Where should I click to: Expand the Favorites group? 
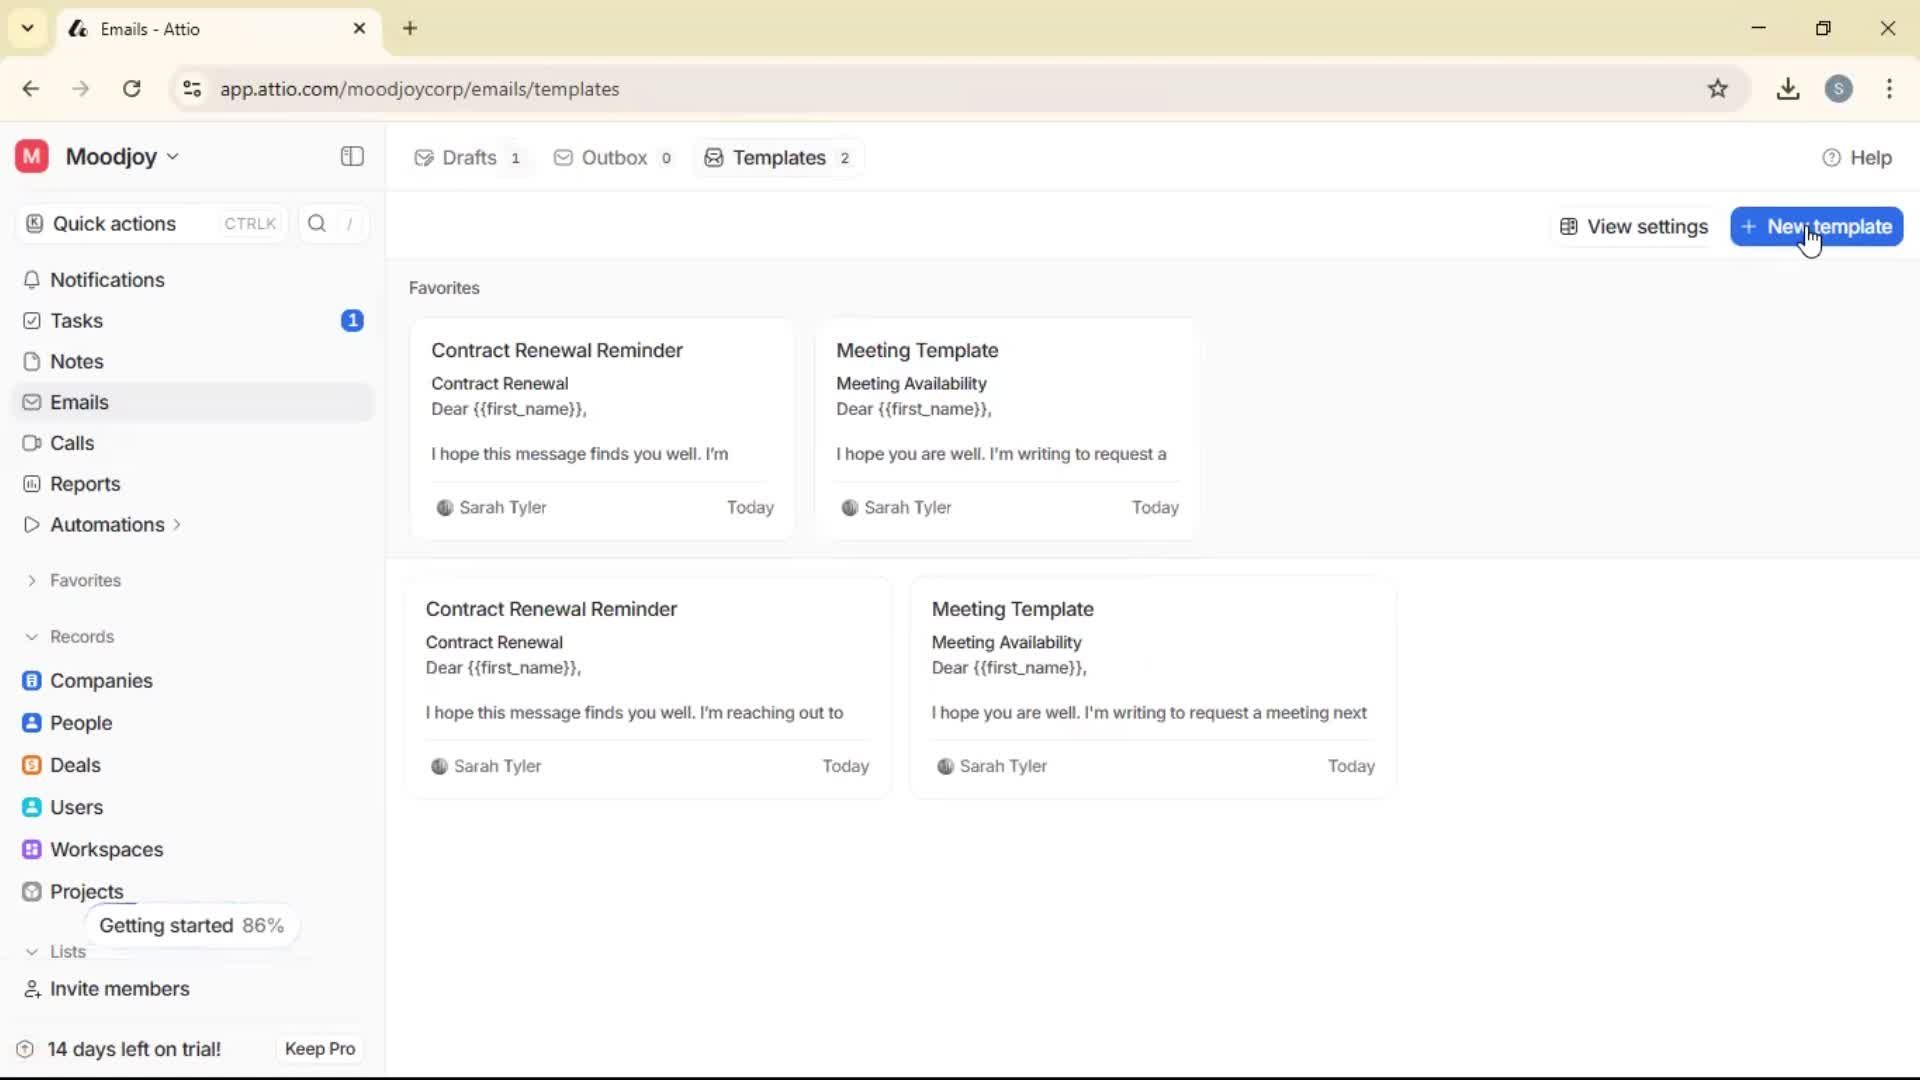click(x=84, y=580)
